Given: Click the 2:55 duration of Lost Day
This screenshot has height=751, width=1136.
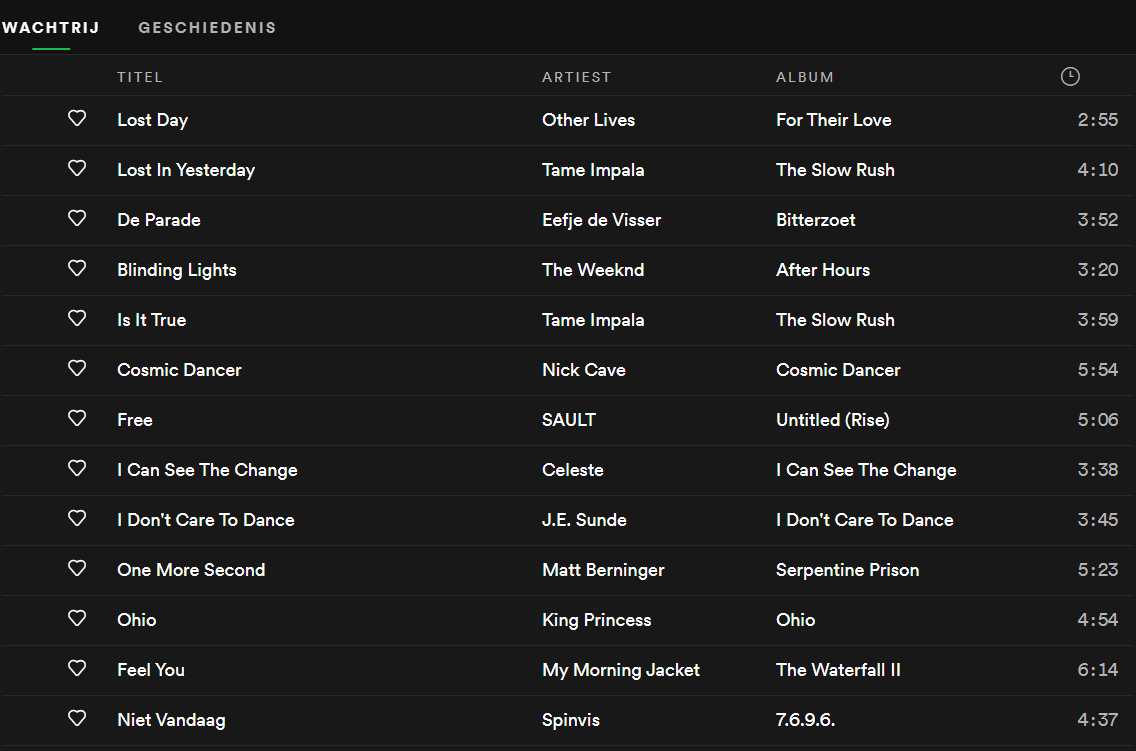Looking at the screenshot, I should click(1098, 119).
